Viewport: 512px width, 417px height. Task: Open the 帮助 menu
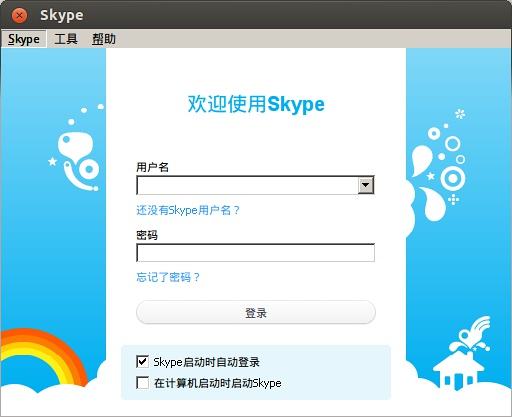[104, 39]
